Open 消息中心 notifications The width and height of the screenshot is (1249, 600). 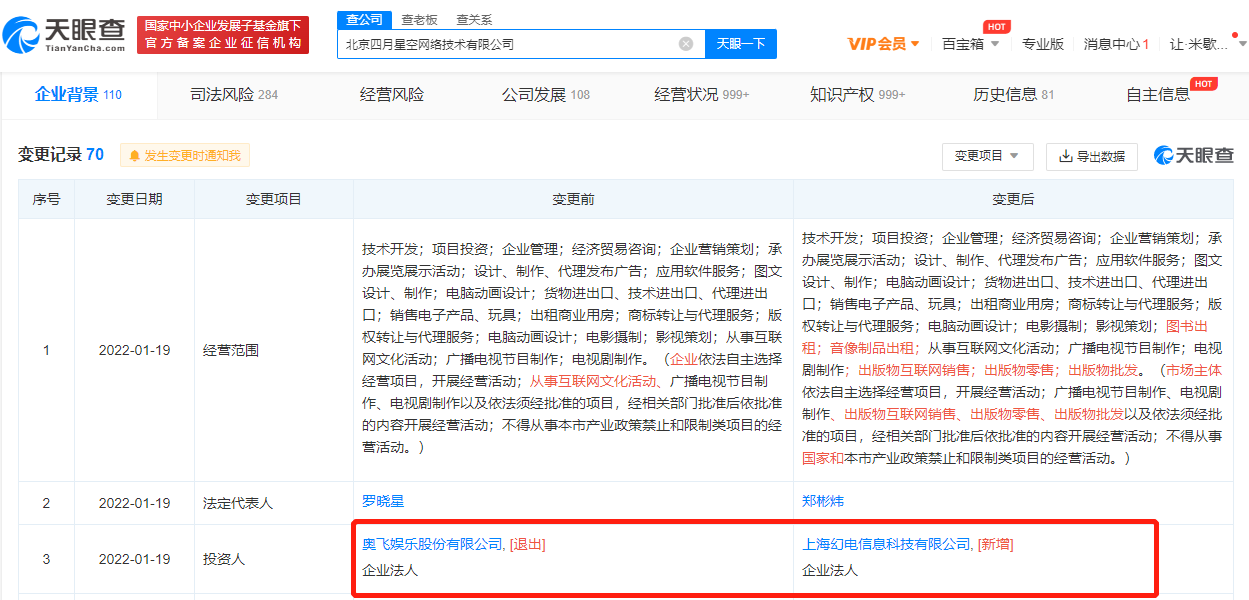[1115, 44]
